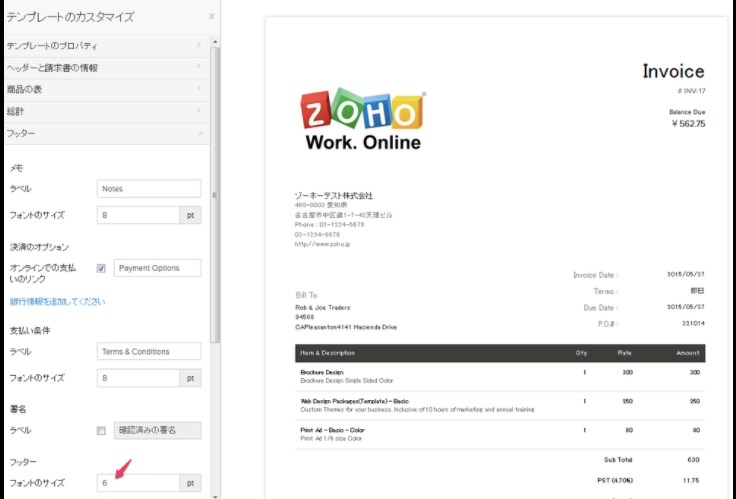Click the ¥ 562.75 balance due amount
The width and height of the screenshot is (736, 499).
(x=688, y=124)
